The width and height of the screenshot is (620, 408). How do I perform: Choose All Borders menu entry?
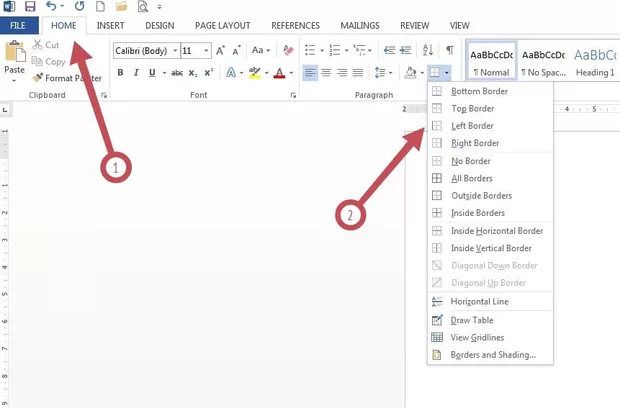(x=490, y=178)
